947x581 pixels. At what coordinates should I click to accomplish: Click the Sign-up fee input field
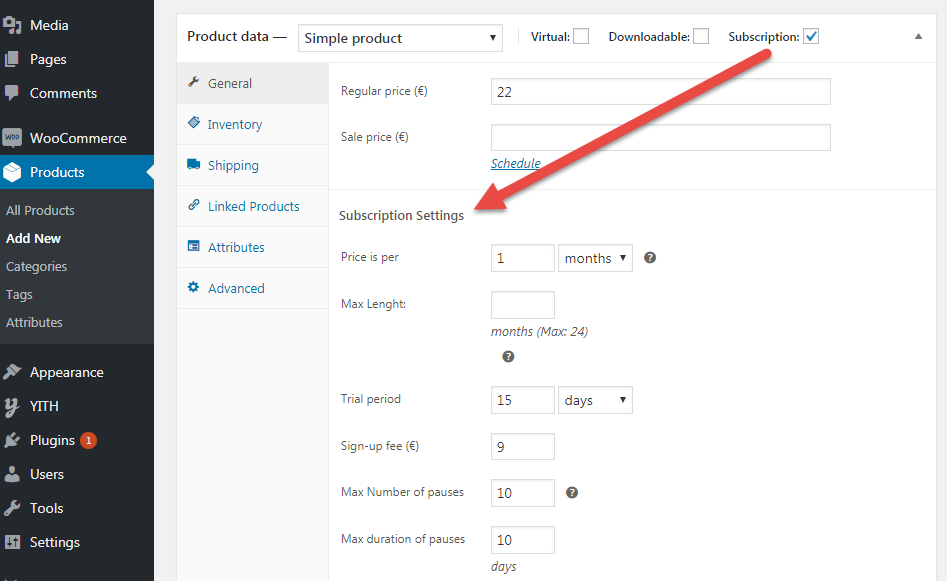pos(522,446)
